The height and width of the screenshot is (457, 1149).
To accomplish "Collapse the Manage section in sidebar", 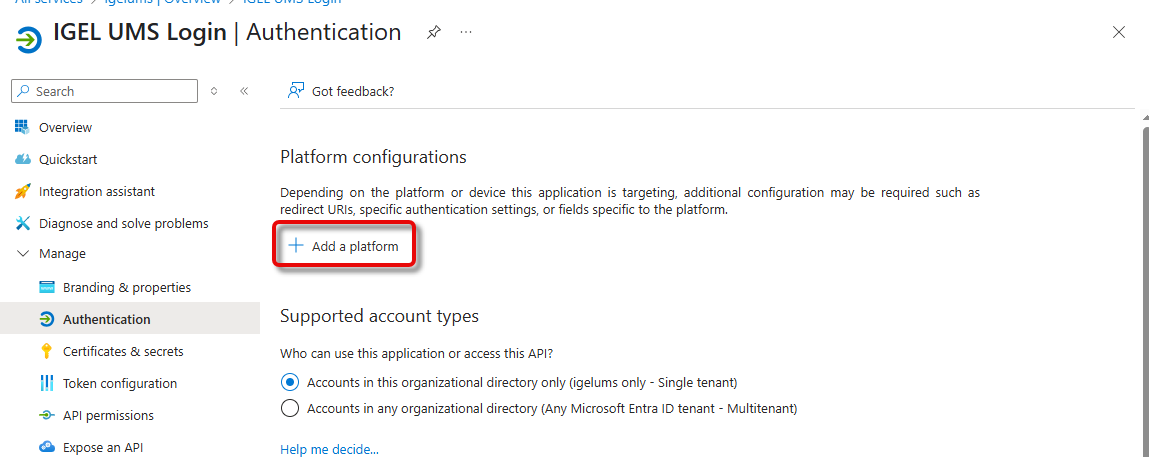I will tap(22, 254).
